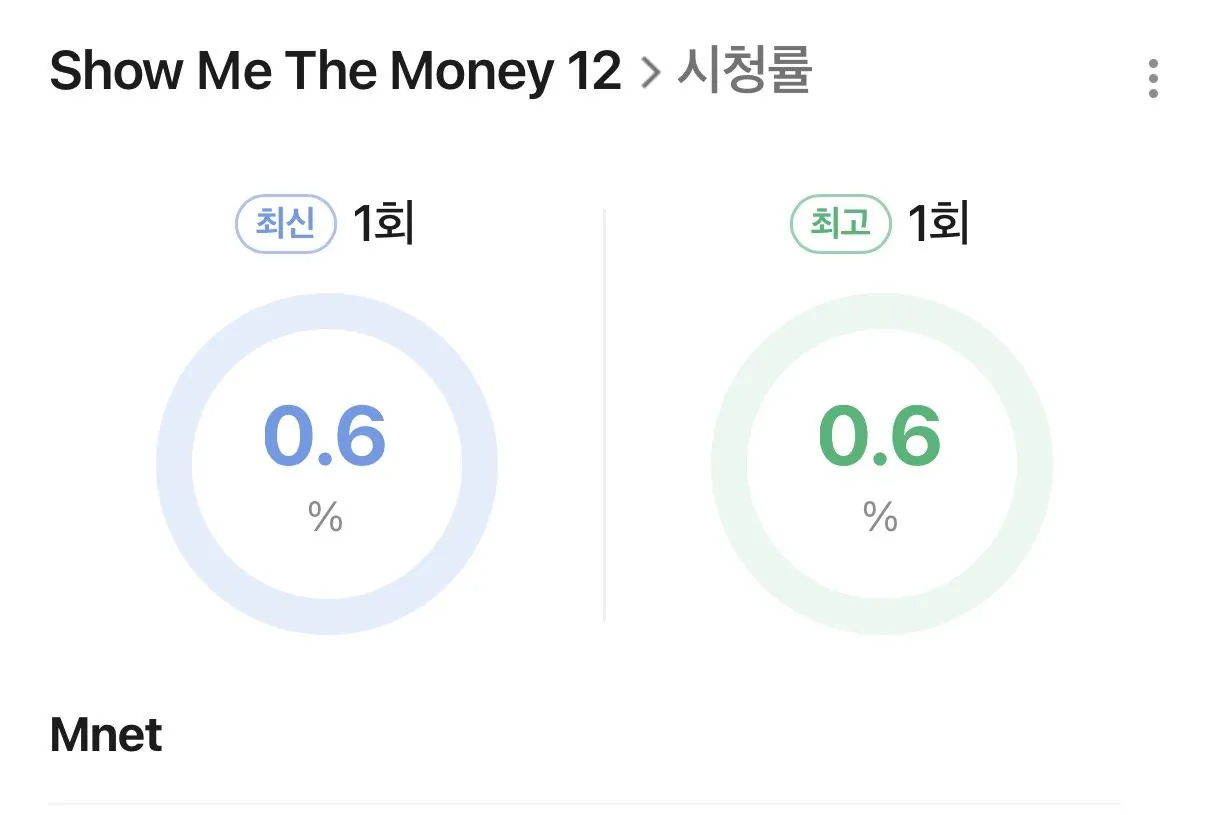
Task: Open the Mnet channel label
Action: click(106, 736)
